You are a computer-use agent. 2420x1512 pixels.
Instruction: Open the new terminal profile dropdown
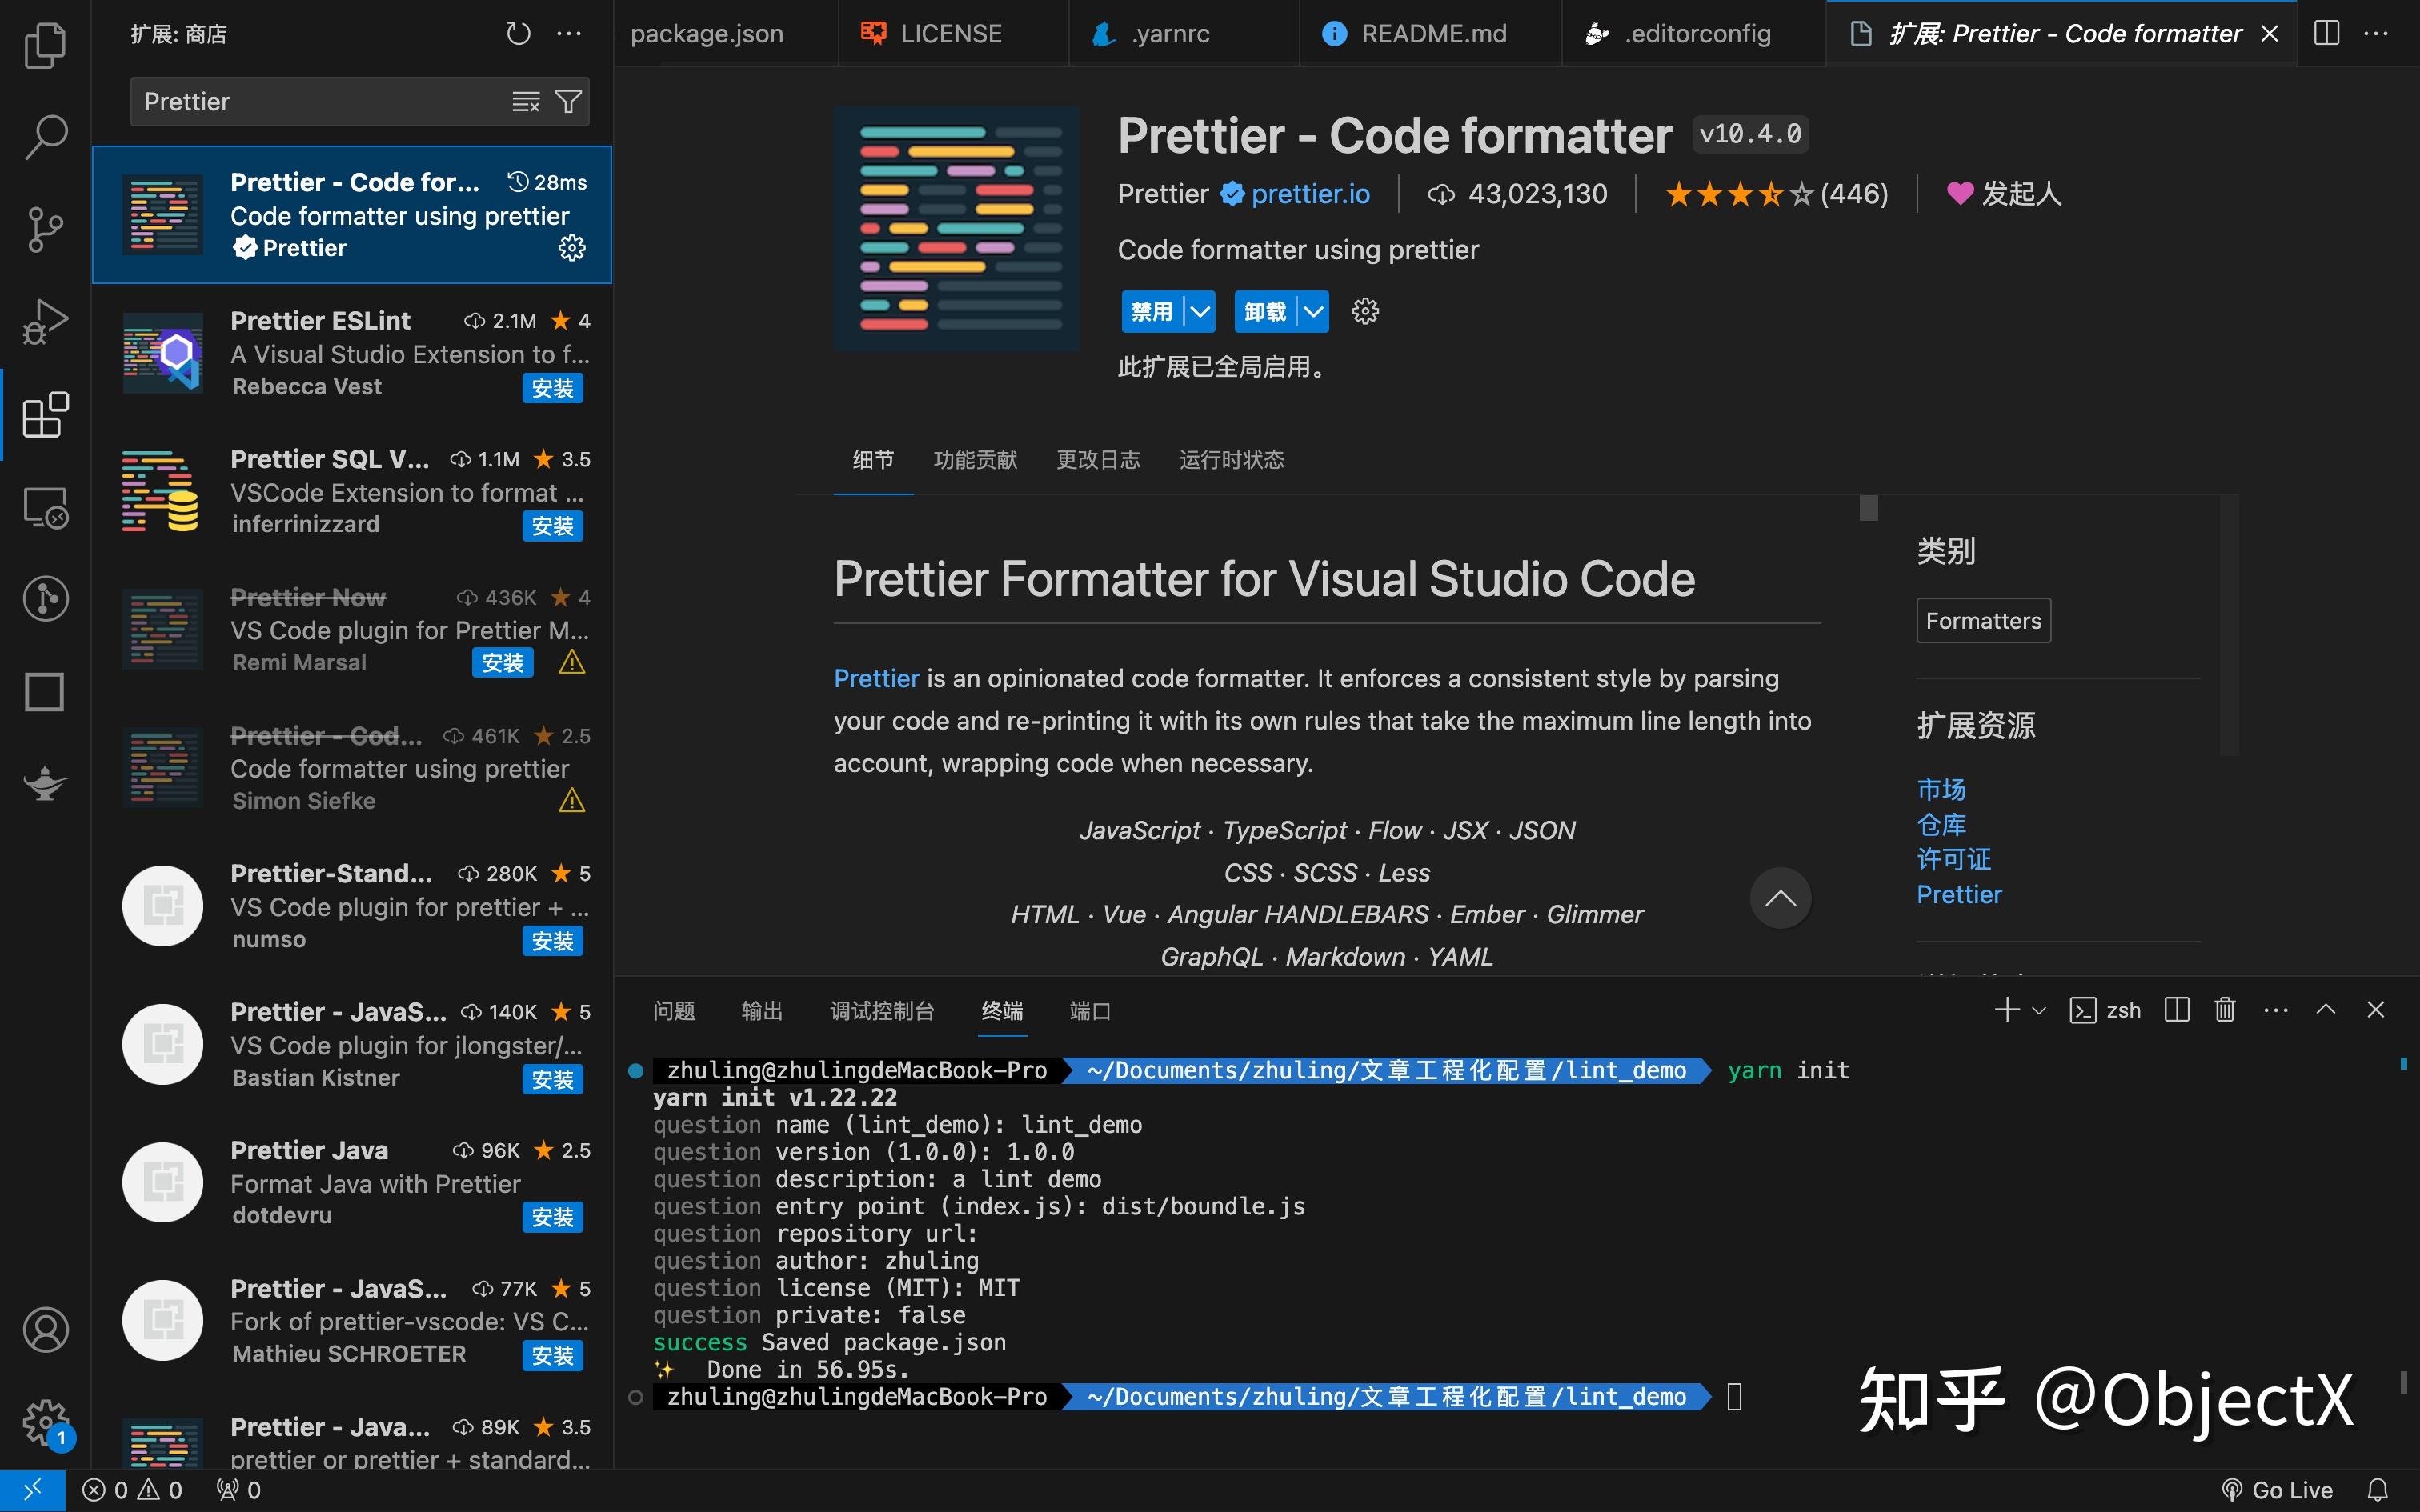tap(2039, 1010)
